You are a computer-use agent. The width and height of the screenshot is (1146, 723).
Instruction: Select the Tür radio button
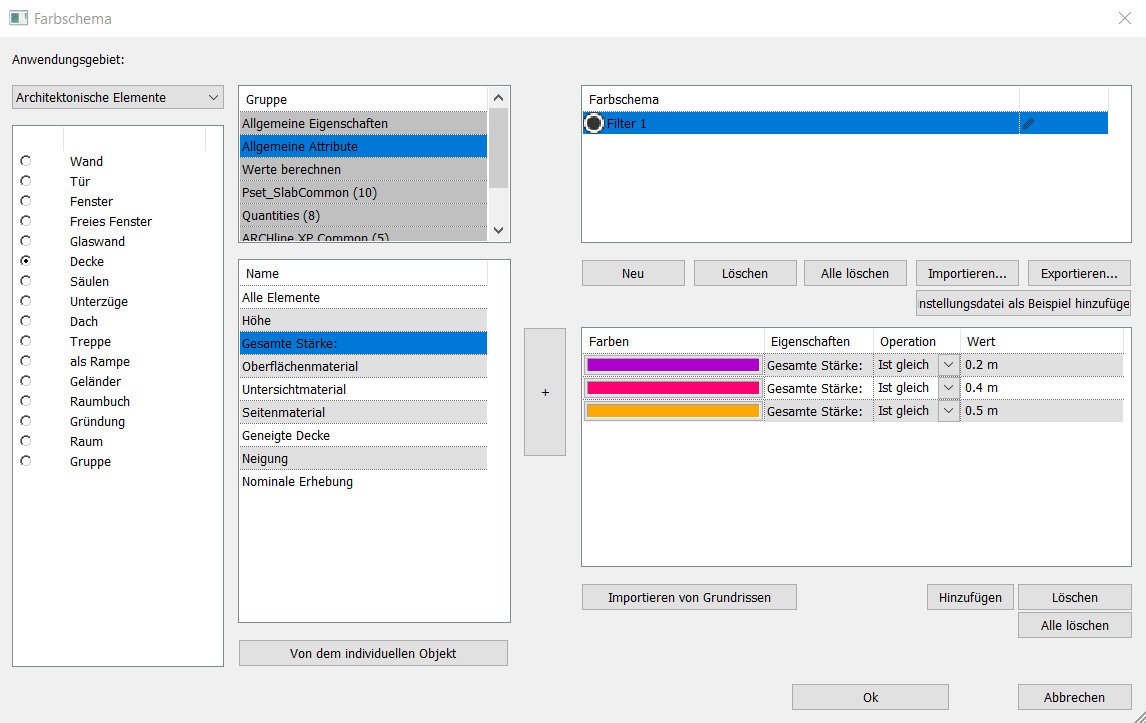(x=26, y=181)
